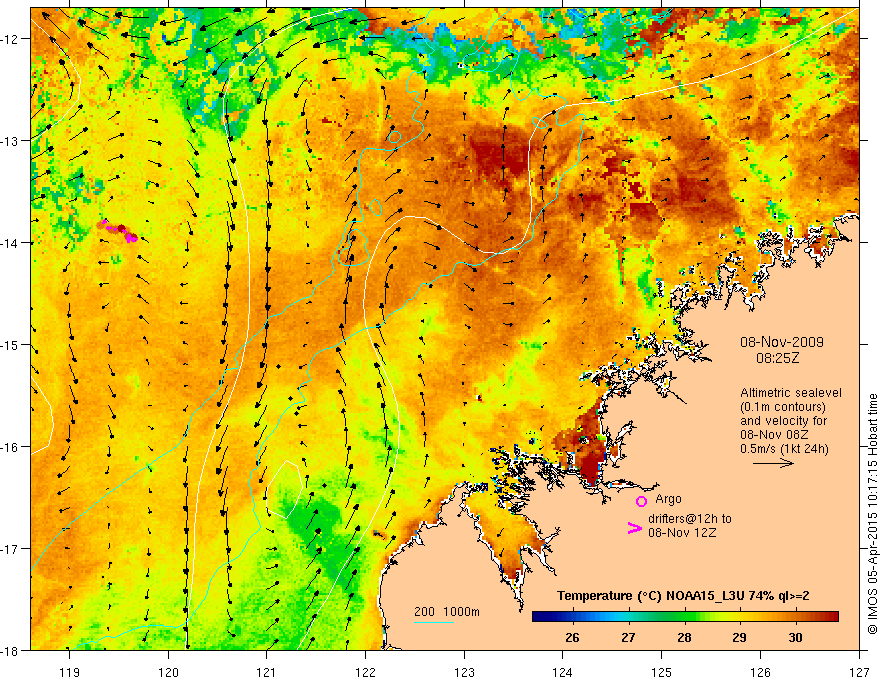Click the '-16' latitude axis label
This screenshot has width=880, height=680.
pos(10,447)
